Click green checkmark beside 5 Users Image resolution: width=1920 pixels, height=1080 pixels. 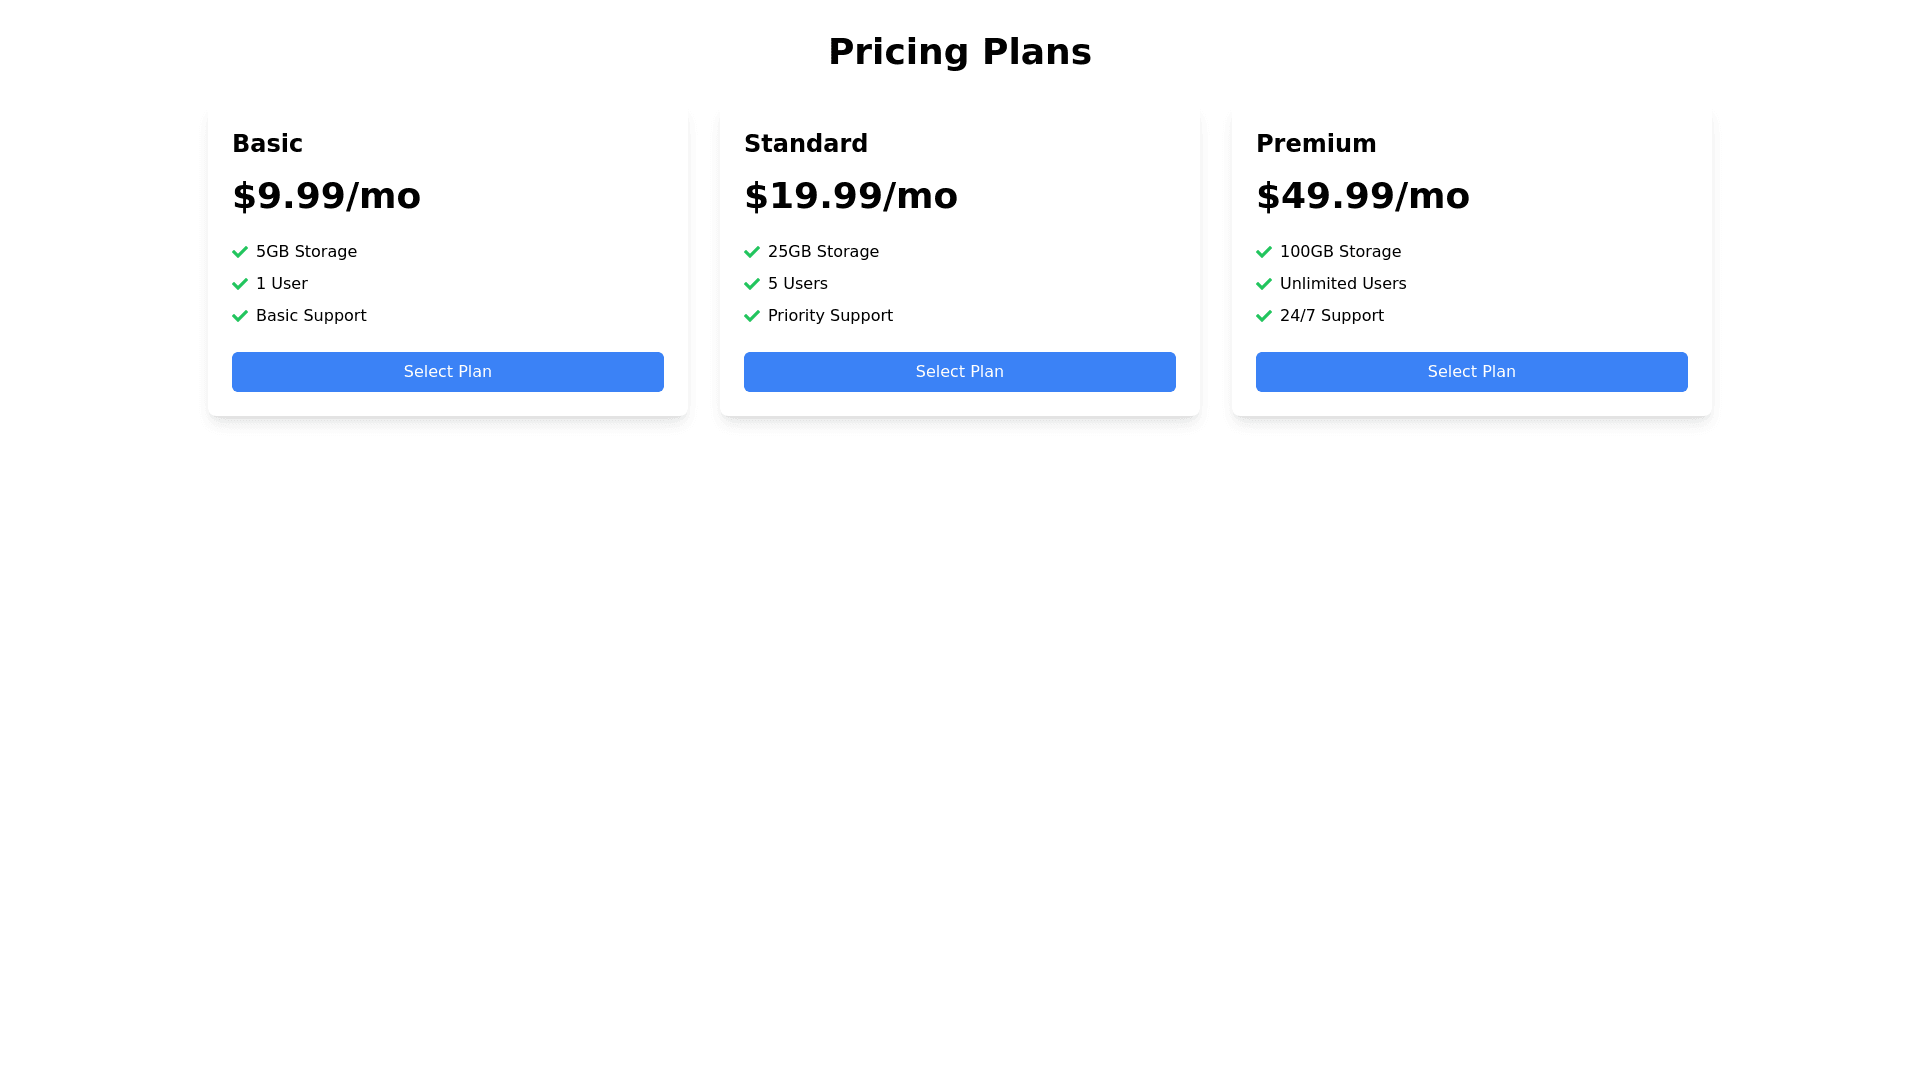point(752,284)
